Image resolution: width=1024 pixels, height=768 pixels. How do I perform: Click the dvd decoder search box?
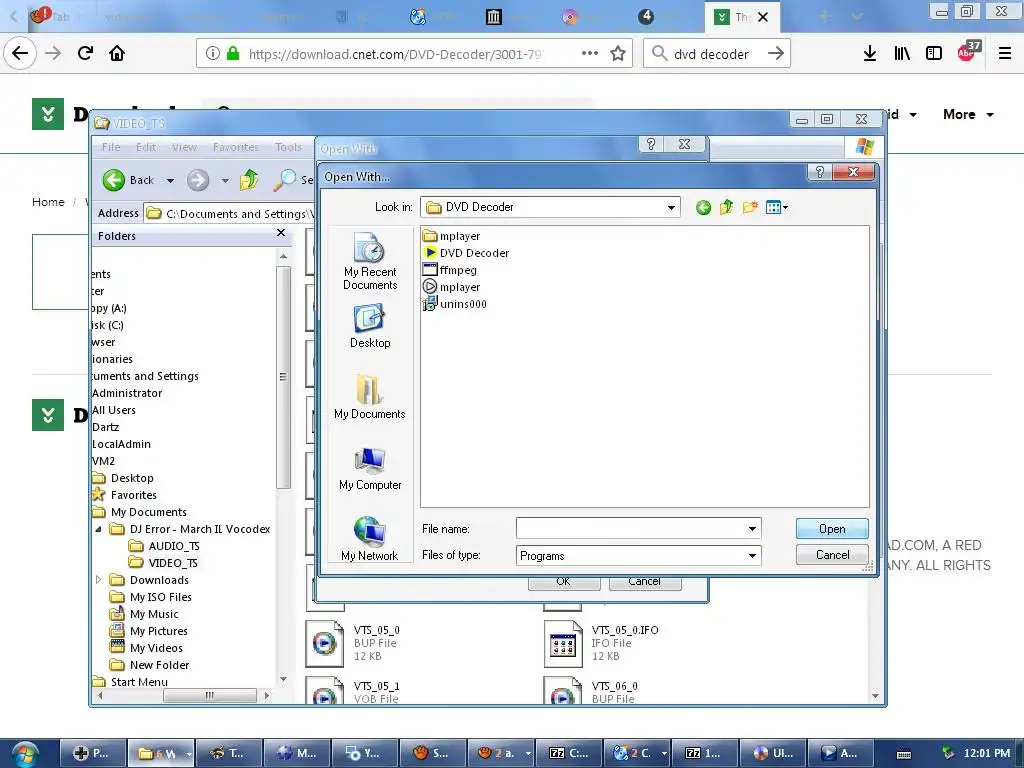[716, 54]
